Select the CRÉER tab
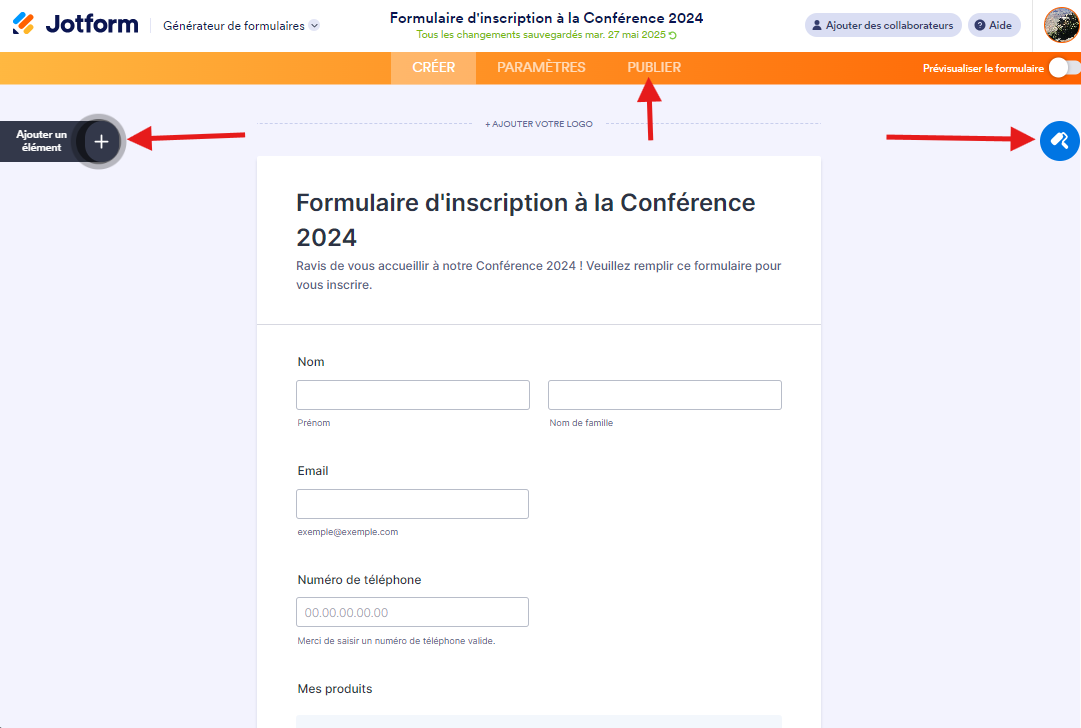 pos(433,68)
